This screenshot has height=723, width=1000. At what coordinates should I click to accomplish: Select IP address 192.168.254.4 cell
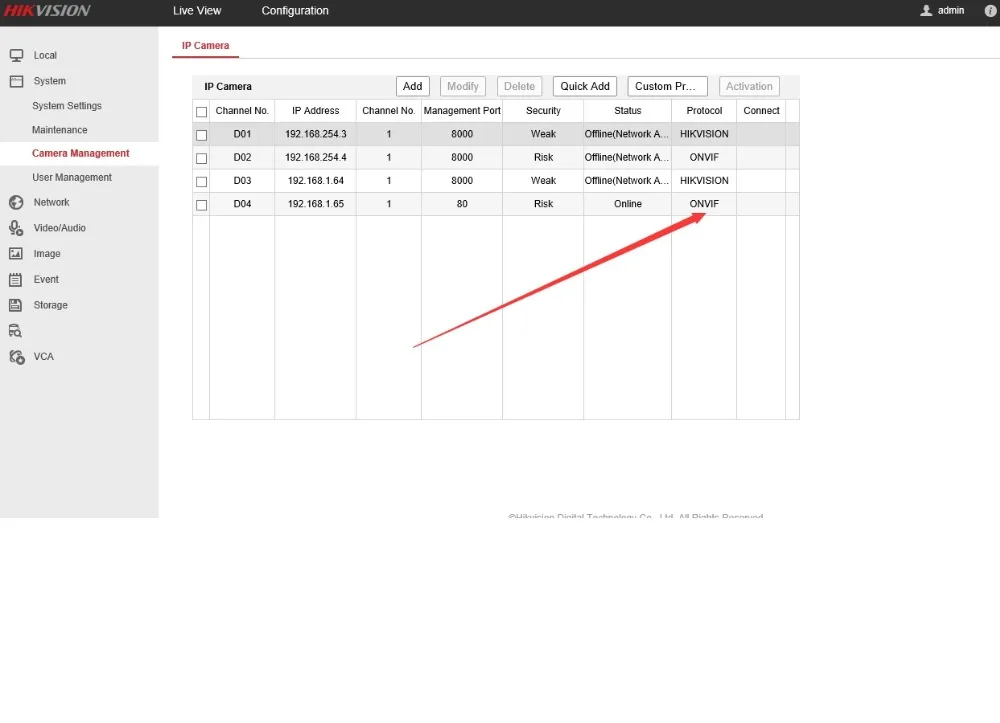pos(316,157)
